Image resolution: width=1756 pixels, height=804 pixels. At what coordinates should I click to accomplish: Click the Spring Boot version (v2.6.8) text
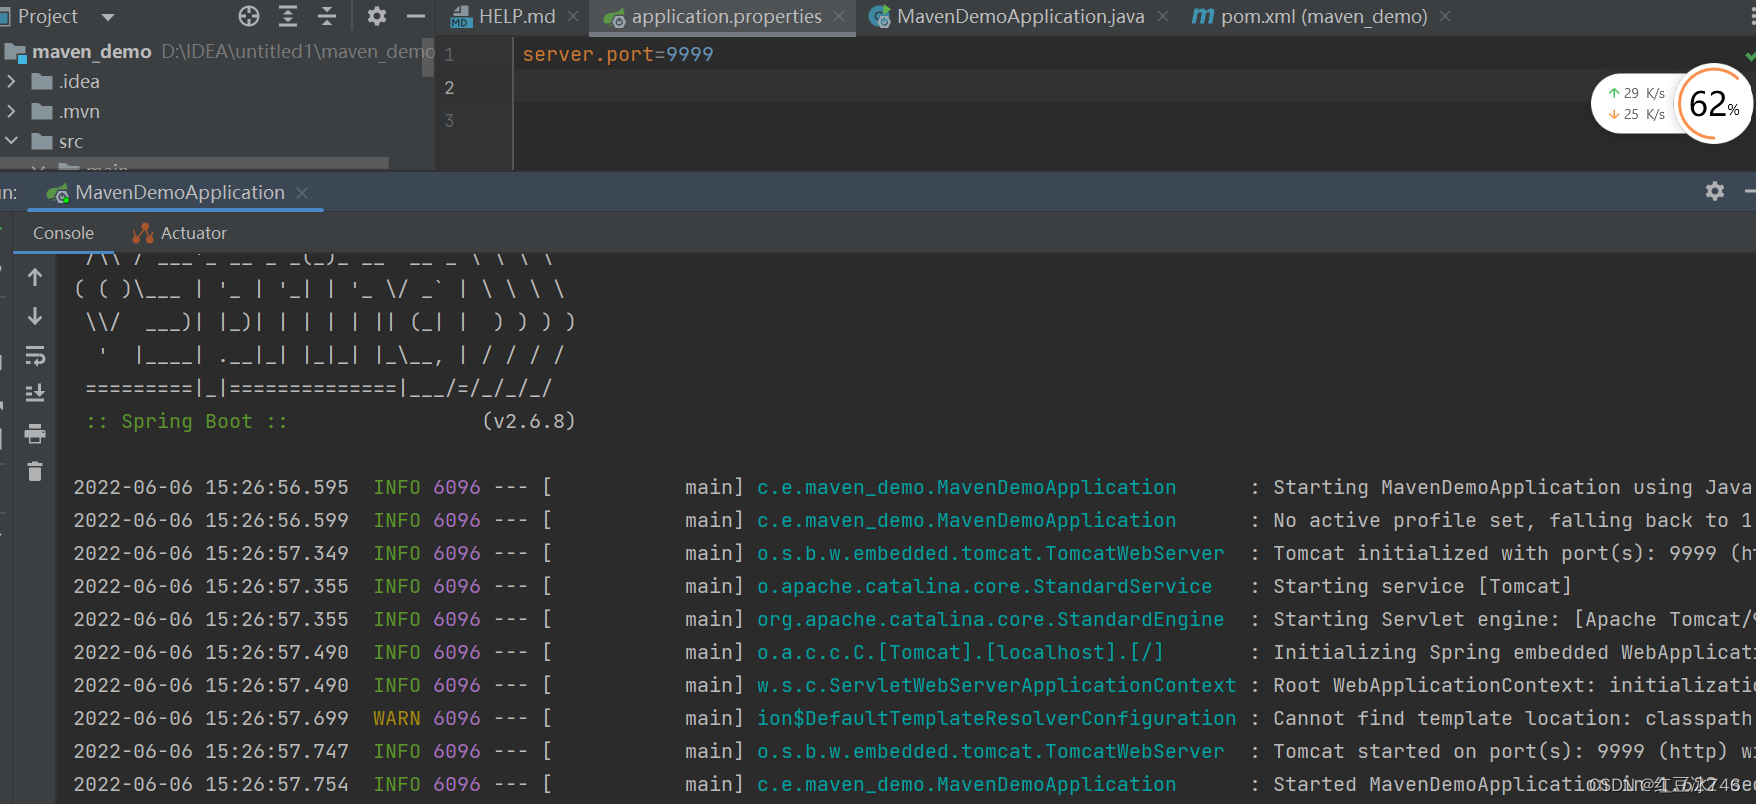[529, 421]
